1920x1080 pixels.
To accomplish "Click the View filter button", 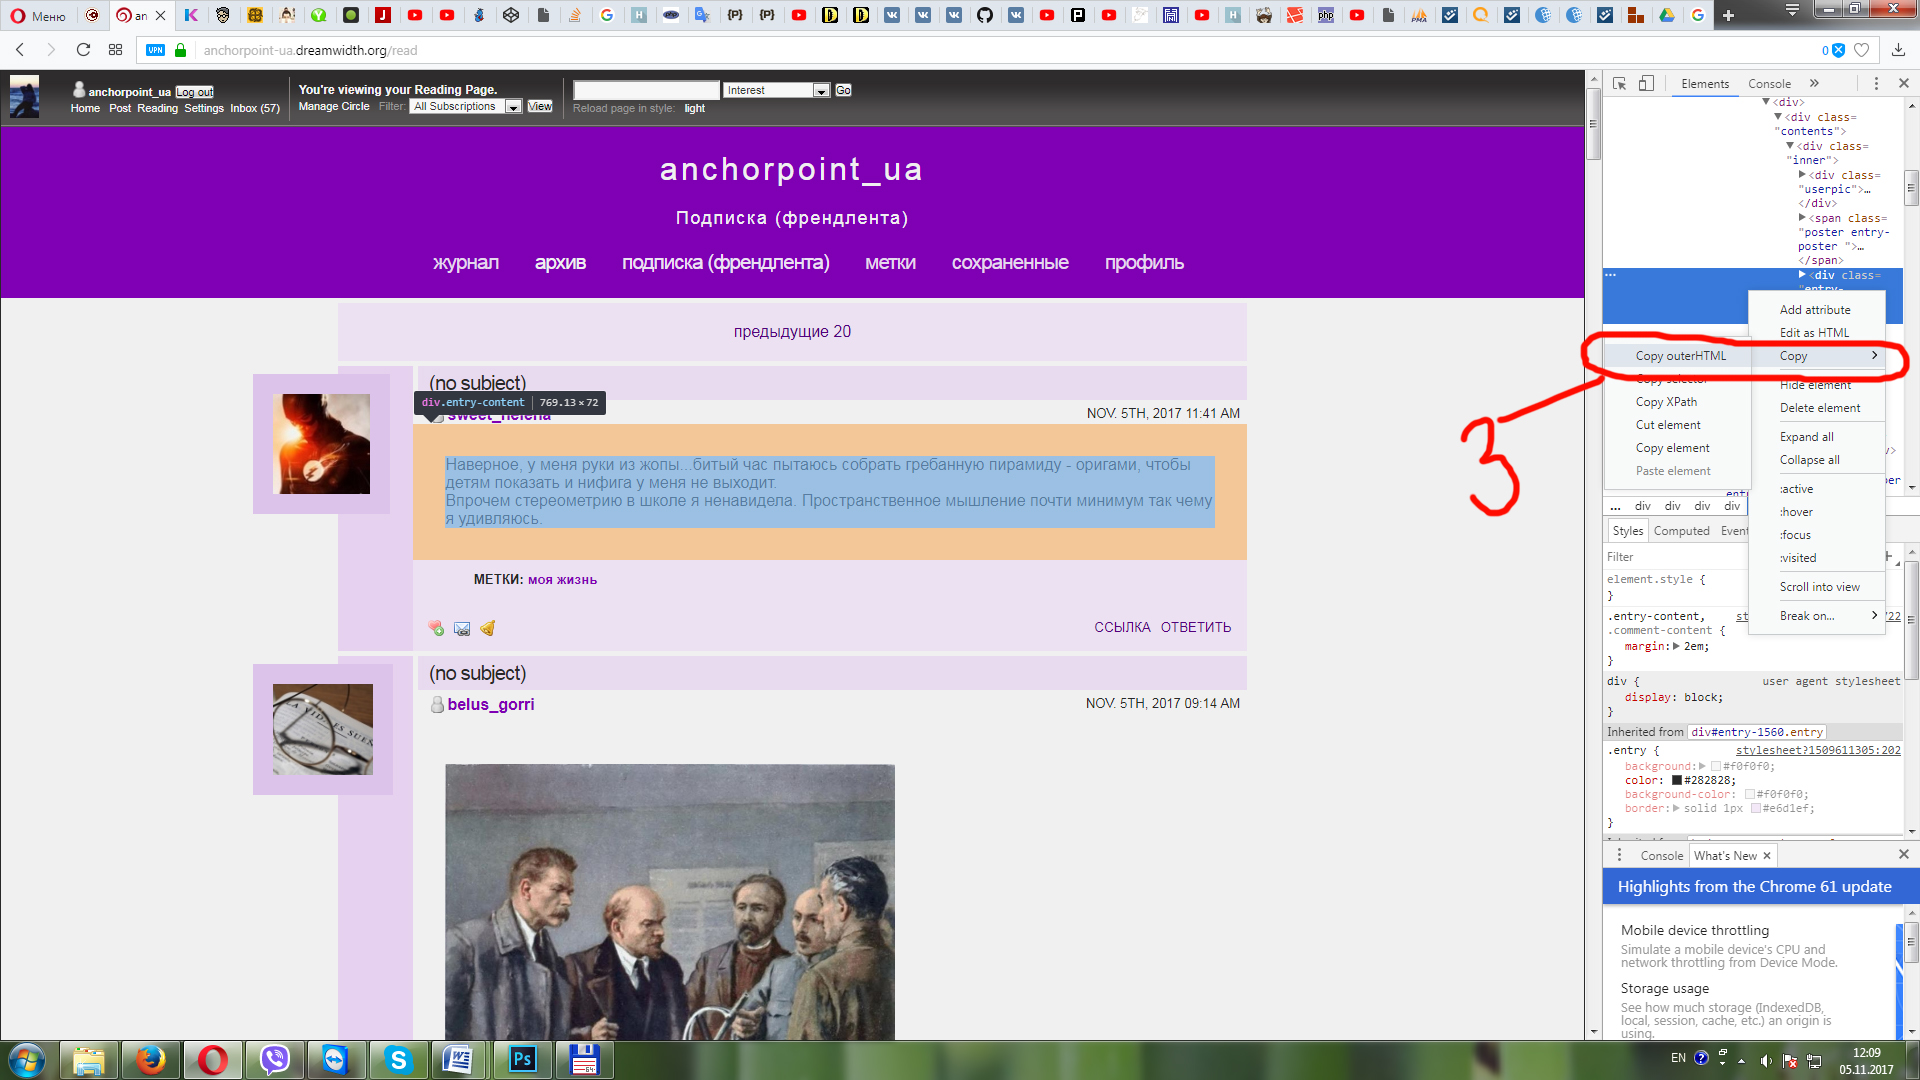I will point(540,106).
